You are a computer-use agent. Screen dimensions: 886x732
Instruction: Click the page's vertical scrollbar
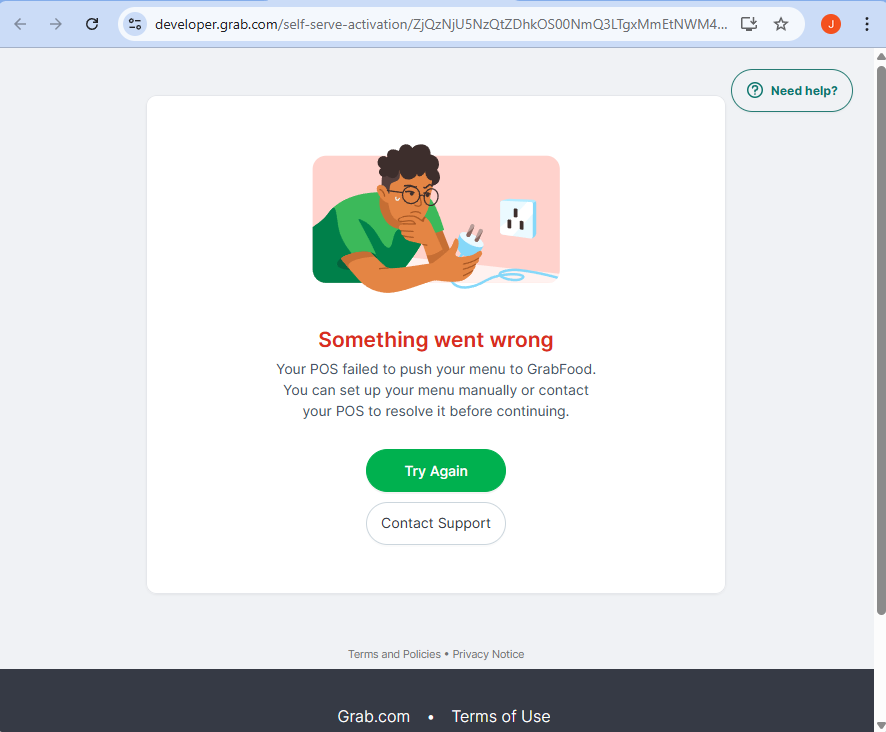point(880,340)
